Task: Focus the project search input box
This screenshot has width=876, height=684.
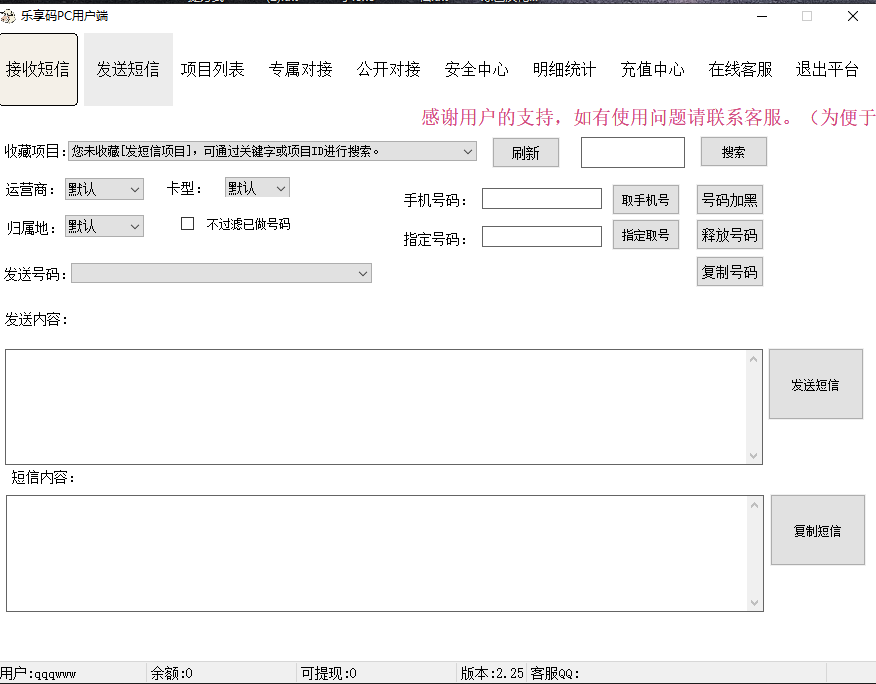Action: (632, 152)
